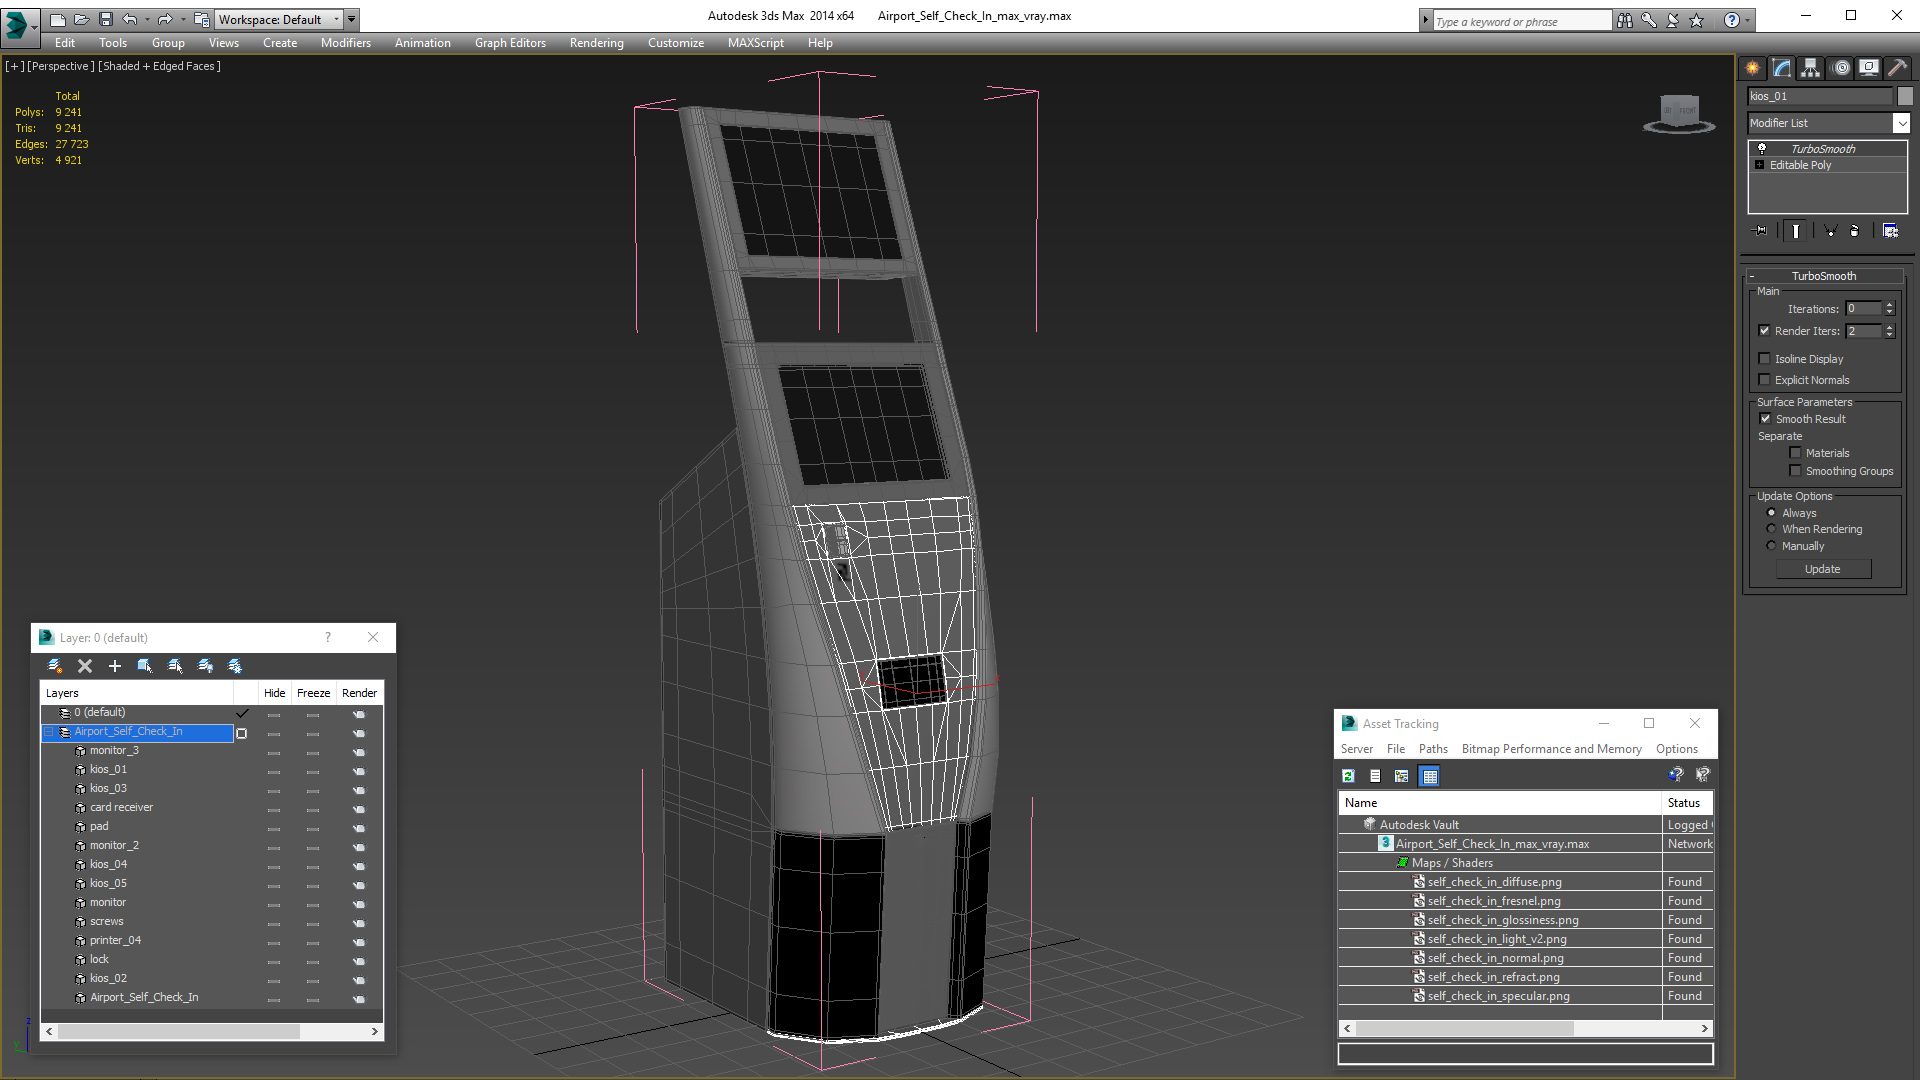Select TurboSmooth in the modifier stack
This screenshot has width=1920, height=1080.
1822,149
